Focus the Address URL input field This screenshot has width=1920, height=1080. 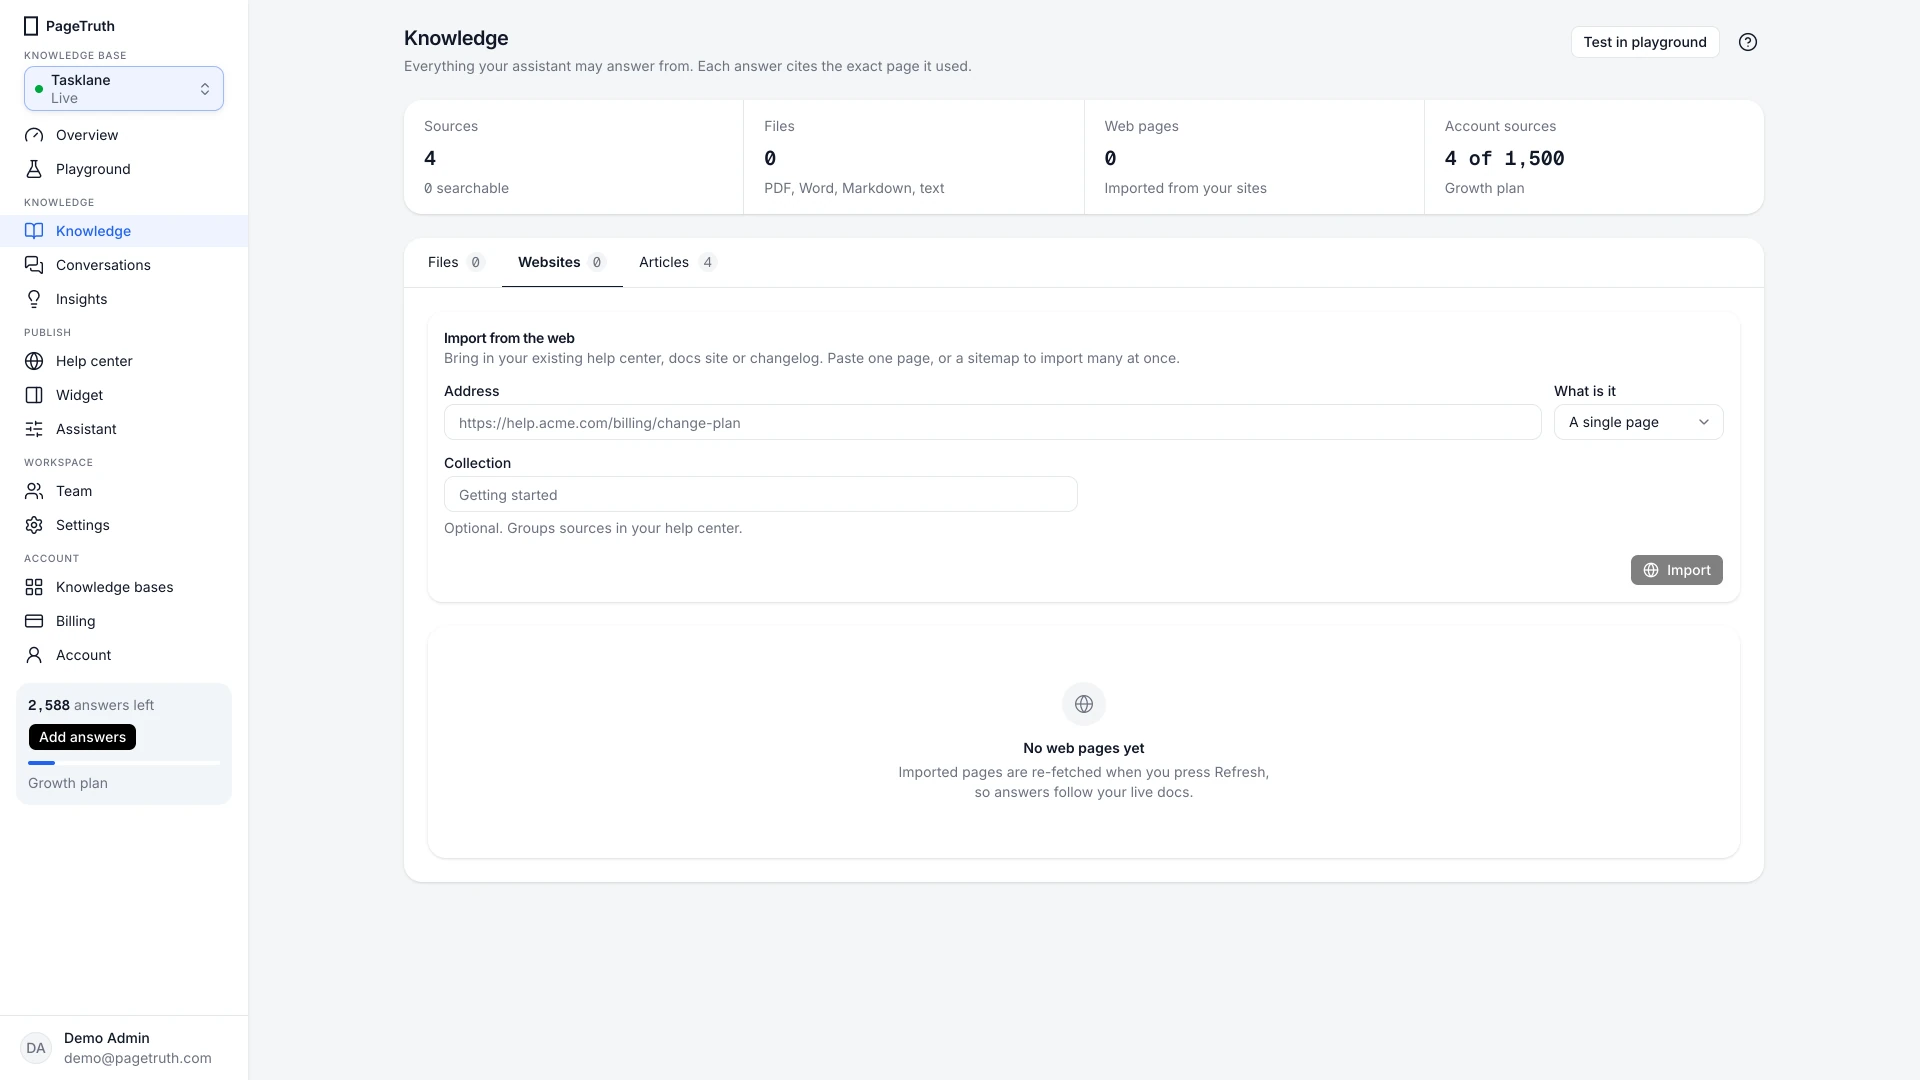pyautogui.click(x=992, y=422)
